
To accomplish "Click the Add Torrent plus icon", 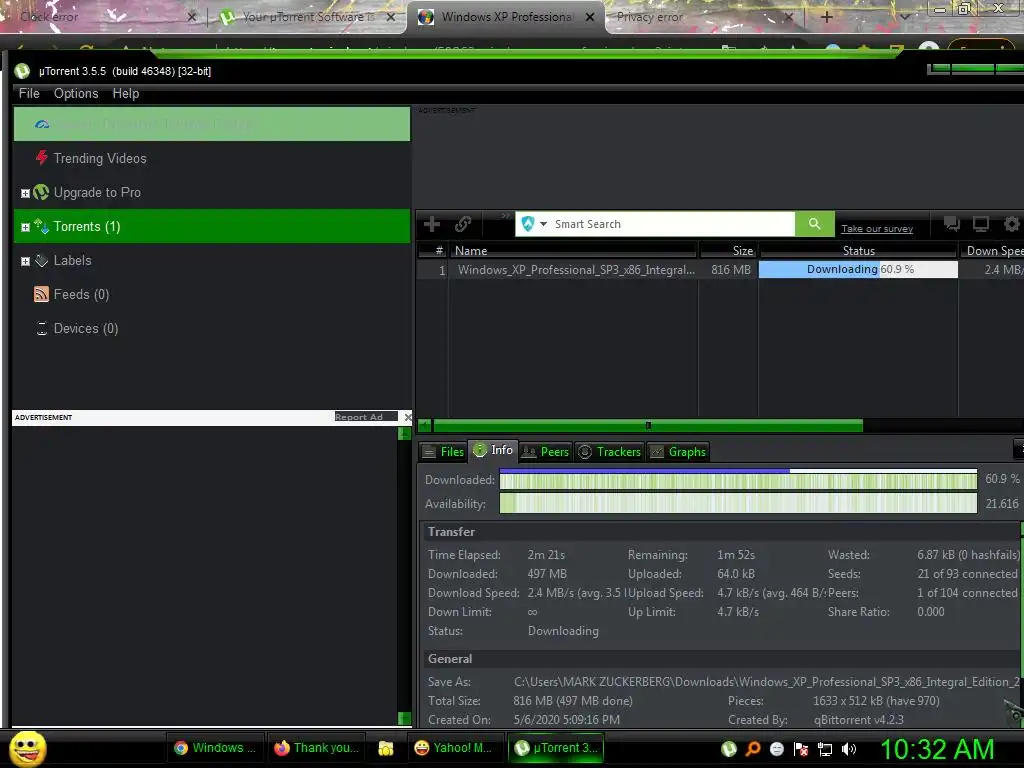I will (432, 225).
